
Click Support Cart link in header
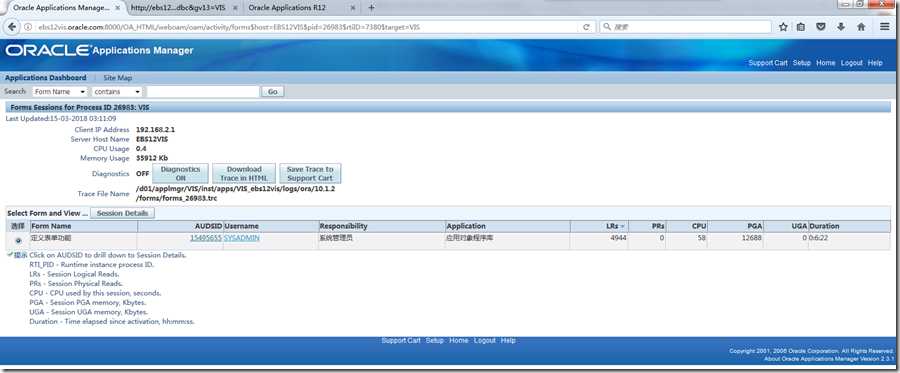pyautogui.click(x=768, y=63)
